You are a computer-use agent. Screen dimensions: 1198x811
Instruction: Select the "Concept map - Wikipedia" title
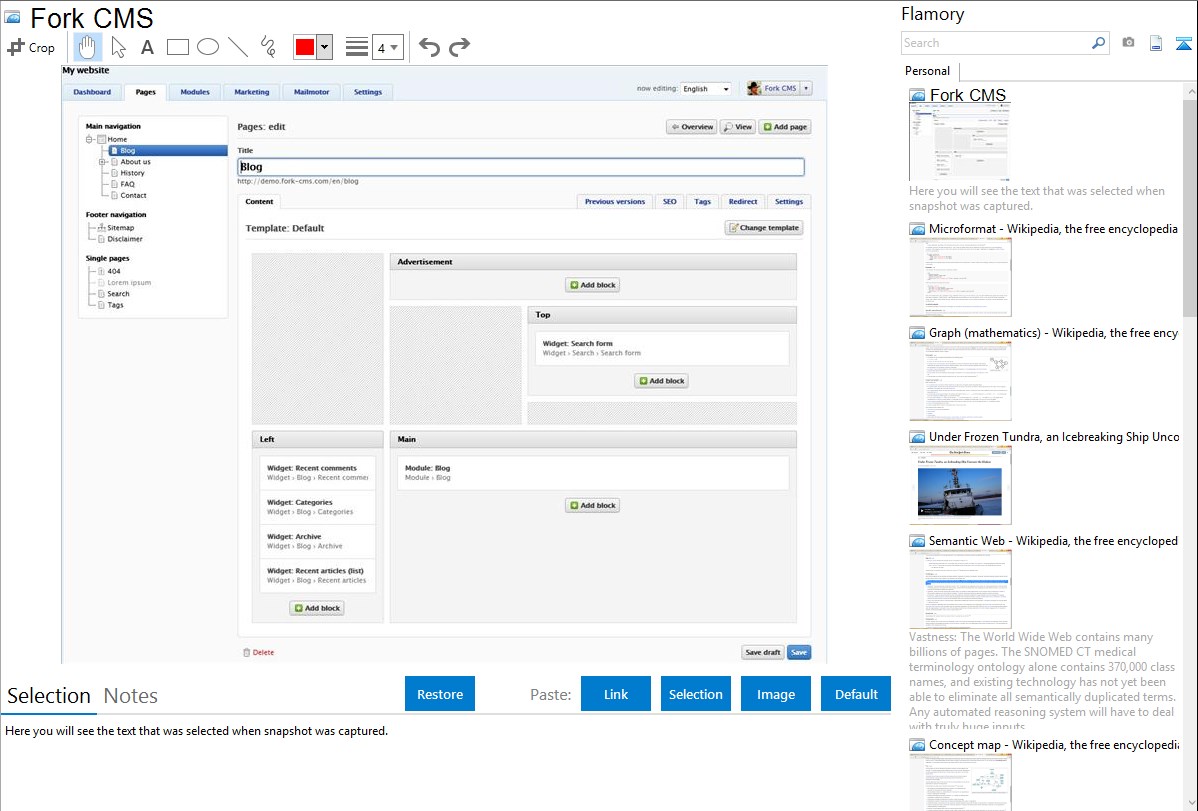[1054, 745]
